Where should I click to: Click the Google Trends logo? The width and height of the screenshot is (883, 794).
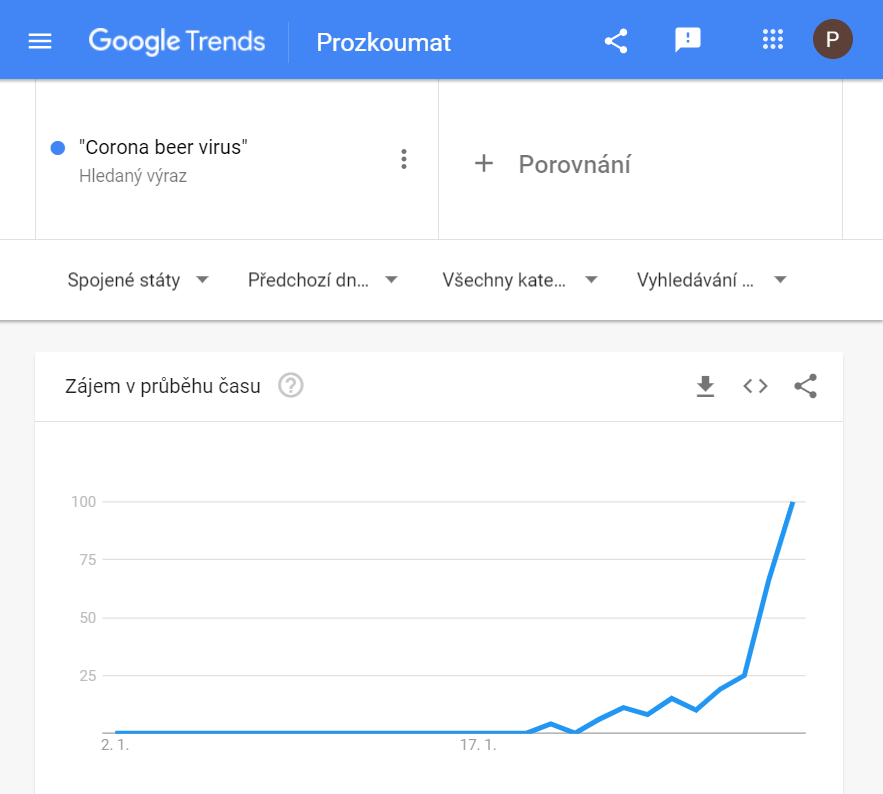pyautogui.click(x=177, y=41)
